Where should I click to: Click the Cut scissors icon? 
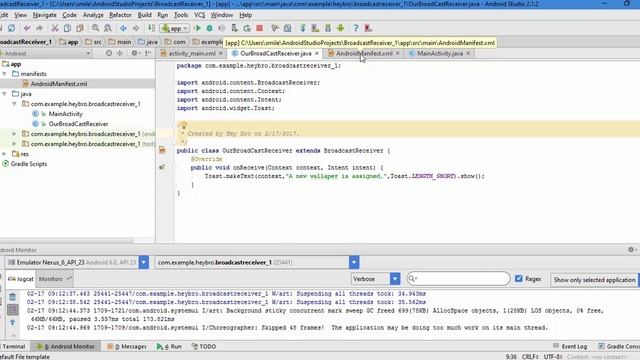[x=55, y=28]
